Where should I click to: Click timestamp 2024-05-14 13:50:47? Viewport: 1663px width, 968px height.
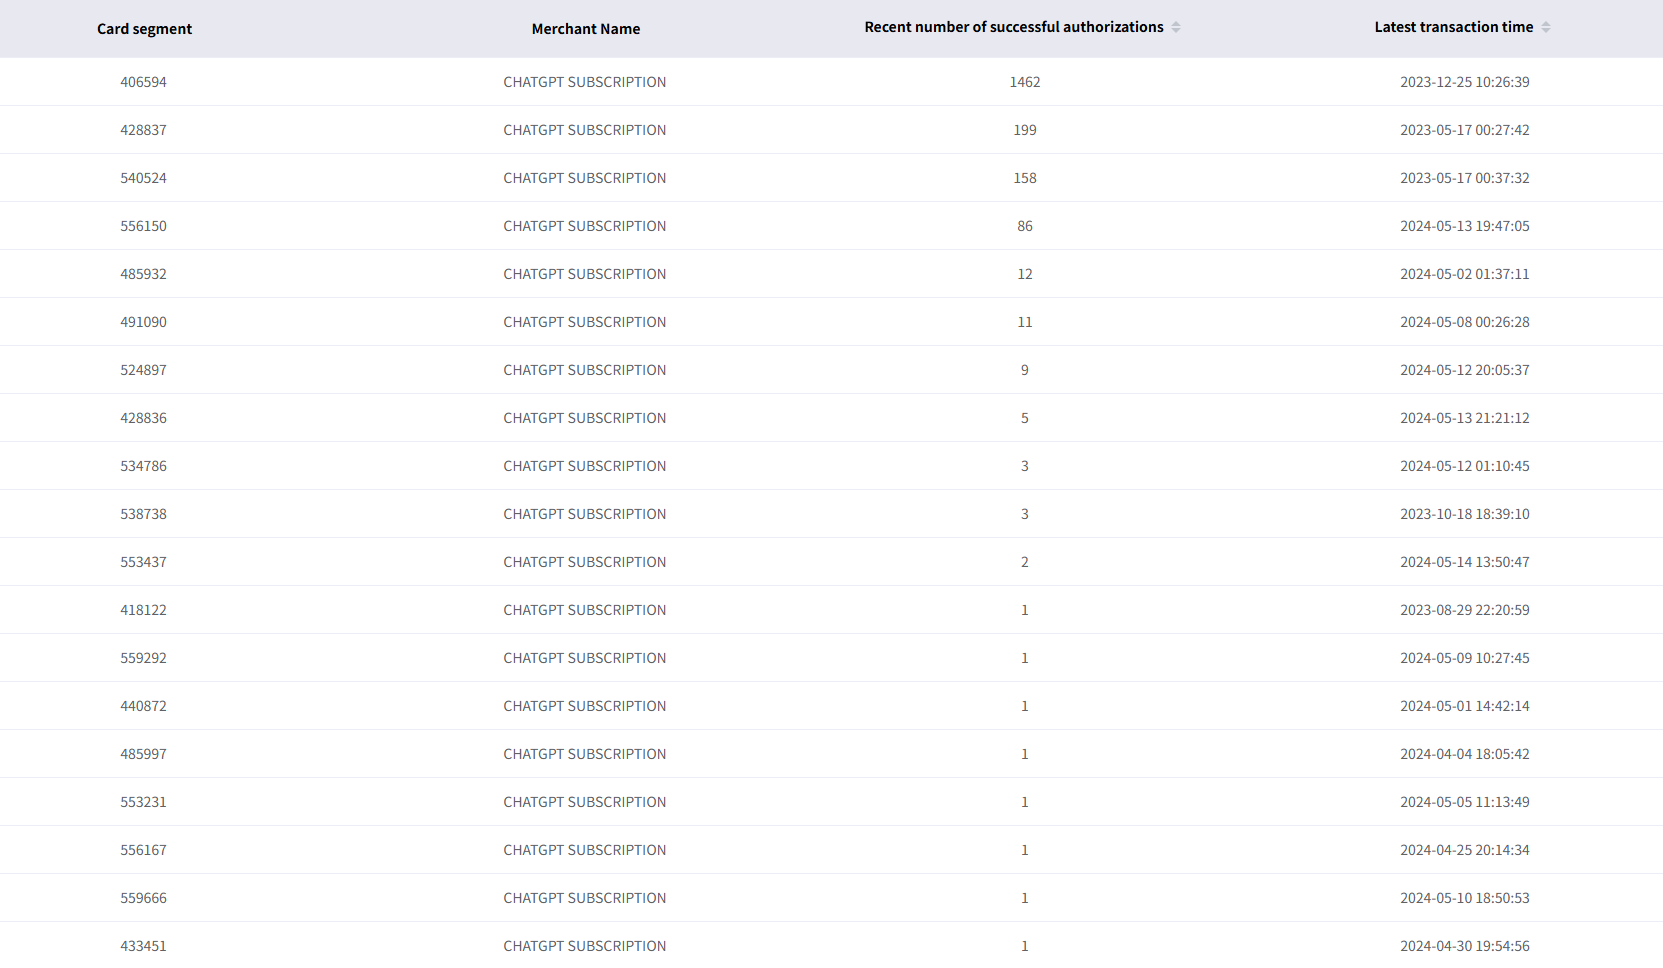click(1464, 562)
